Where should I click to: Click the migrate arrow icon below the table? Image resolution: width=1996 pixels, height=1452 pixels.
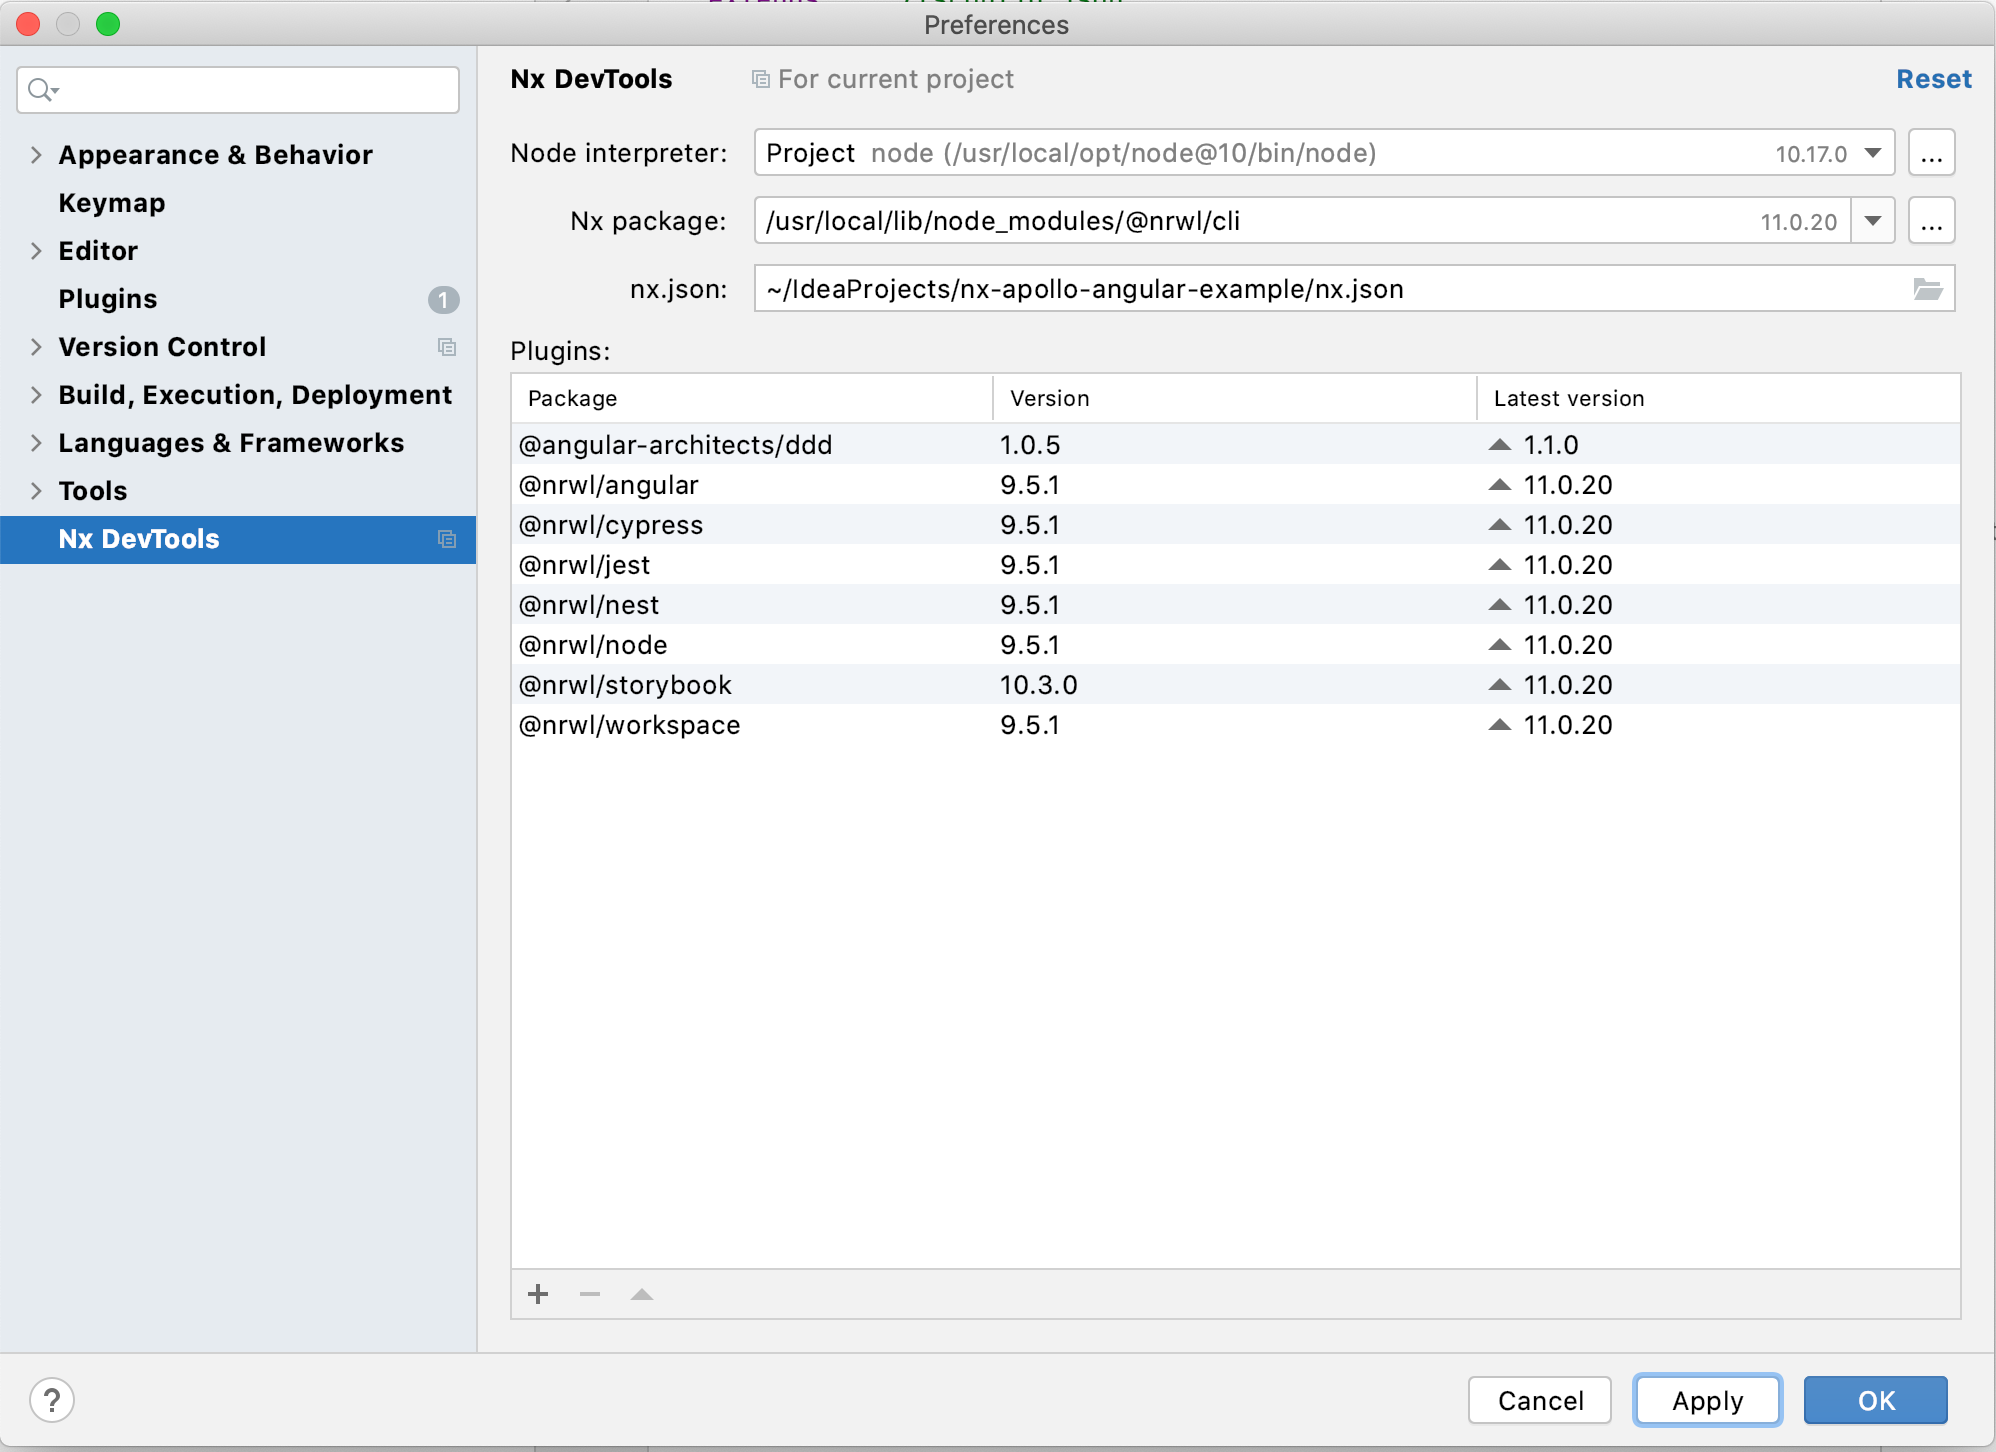click(x=642, y=1293)
